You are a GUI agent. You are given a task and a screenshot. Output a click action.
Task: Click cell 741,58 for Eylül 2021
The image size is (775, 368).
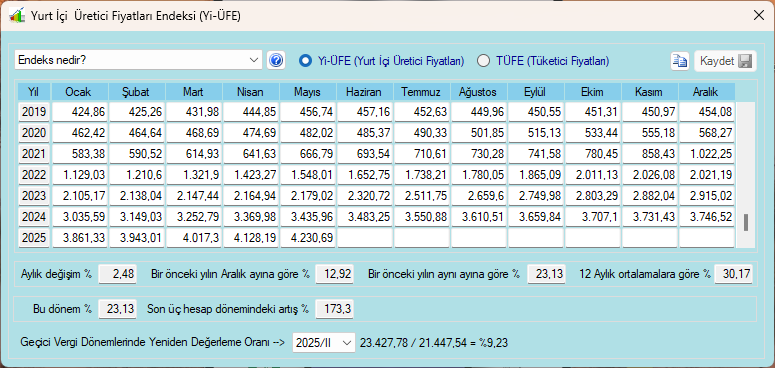pos(536,154)
